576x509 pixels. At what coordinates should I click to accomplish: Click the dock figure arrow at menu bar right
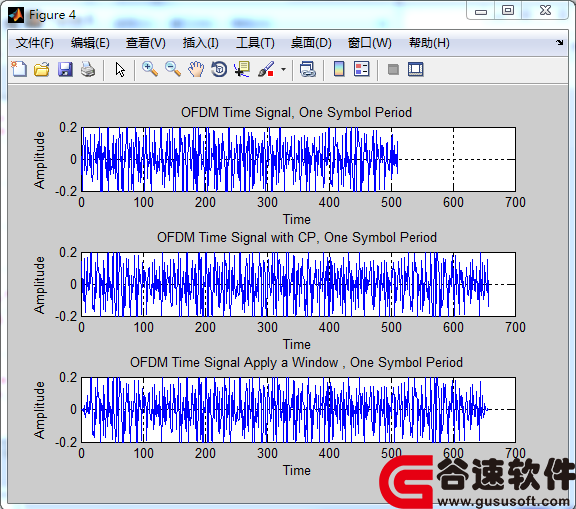coord(559,43)
